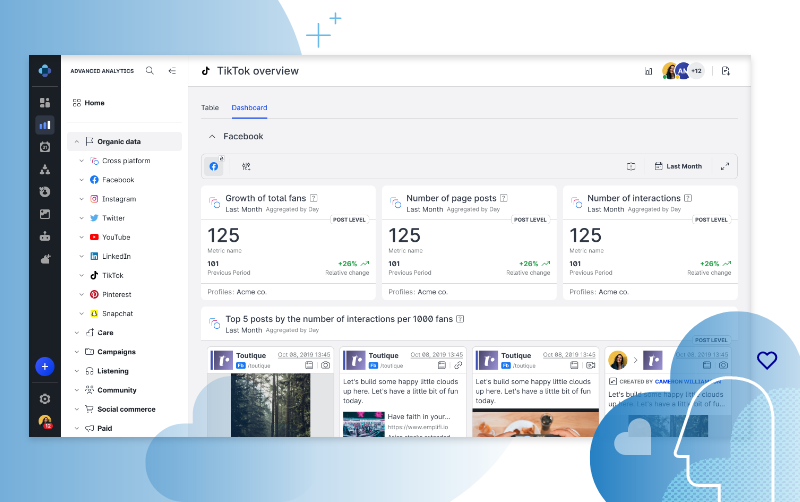Switch to the Table tab
Screen dimensions: 800x502
(x=209, y=107)
